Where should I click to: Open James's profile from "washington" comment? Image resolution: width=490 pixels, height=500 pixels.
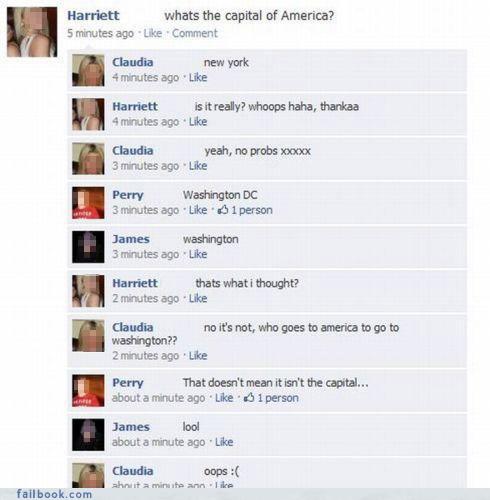tap(131, 239)
